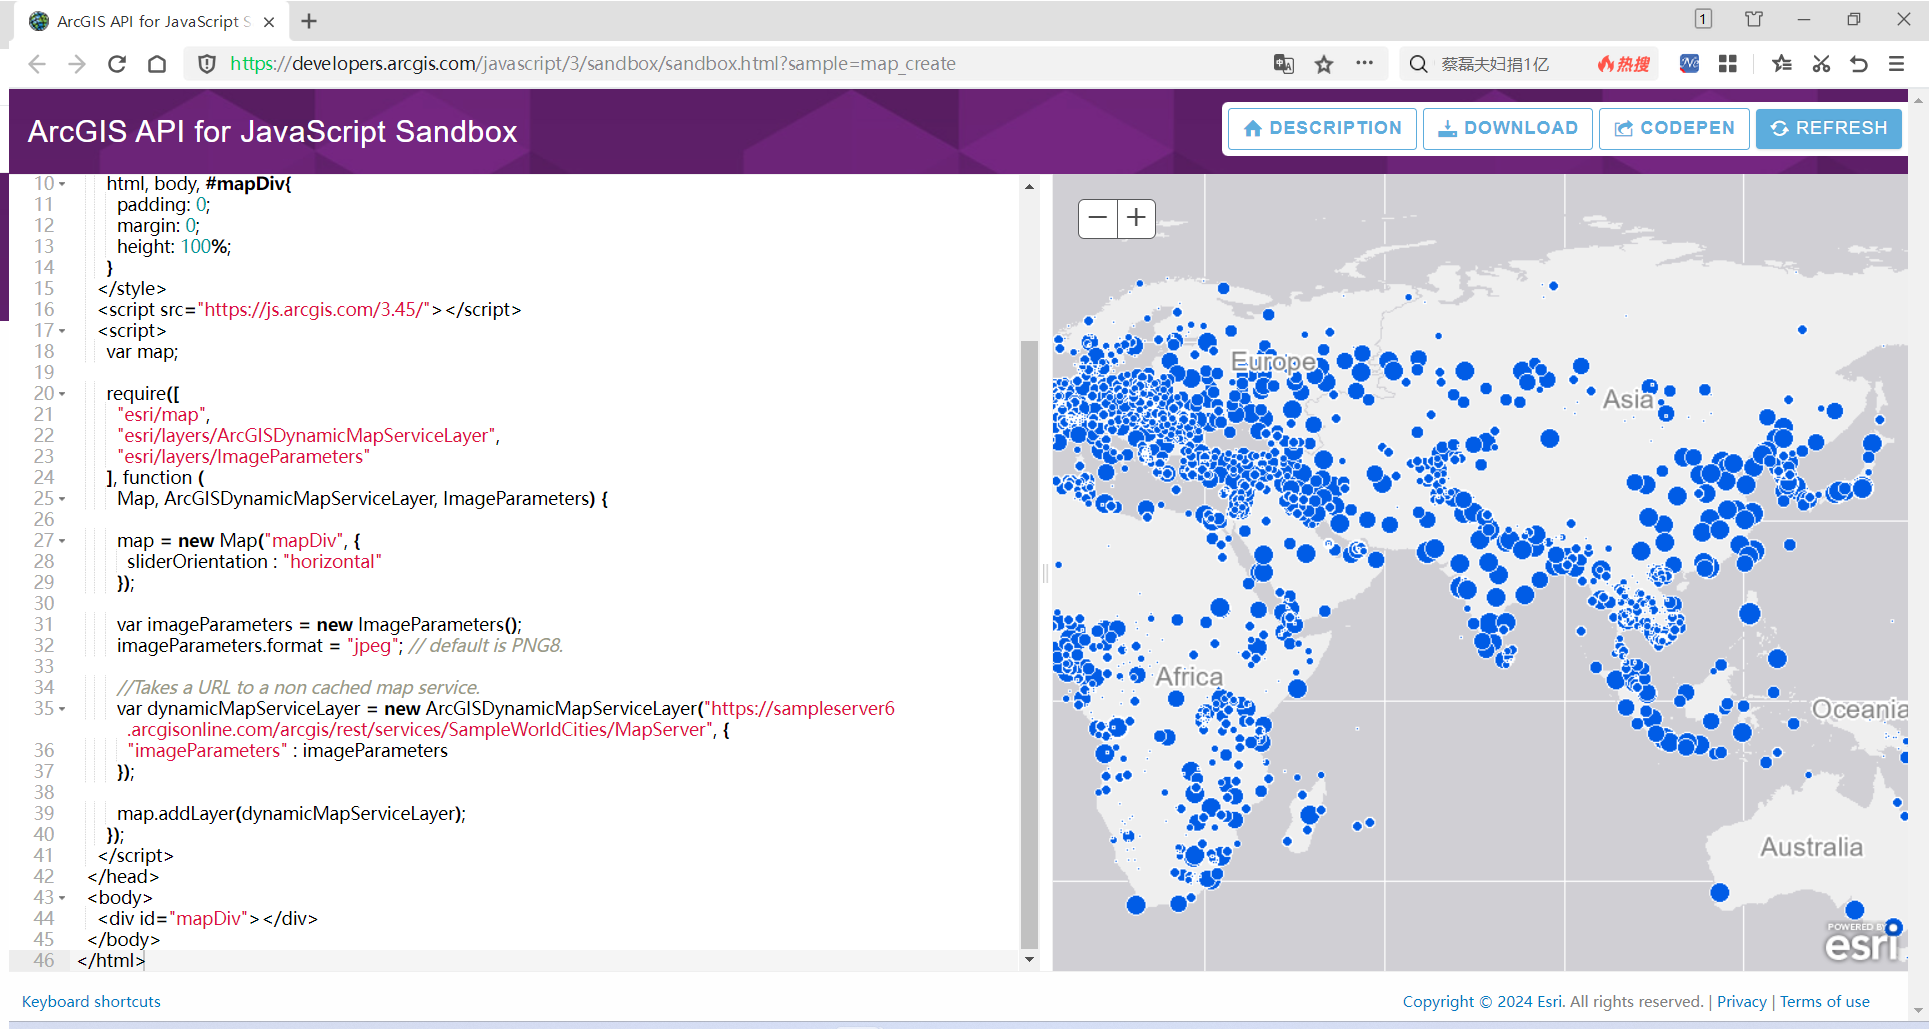1929x1029 pixels.
Task: Click the code editor scrollbar thumb
Action: coord(1029,644)
